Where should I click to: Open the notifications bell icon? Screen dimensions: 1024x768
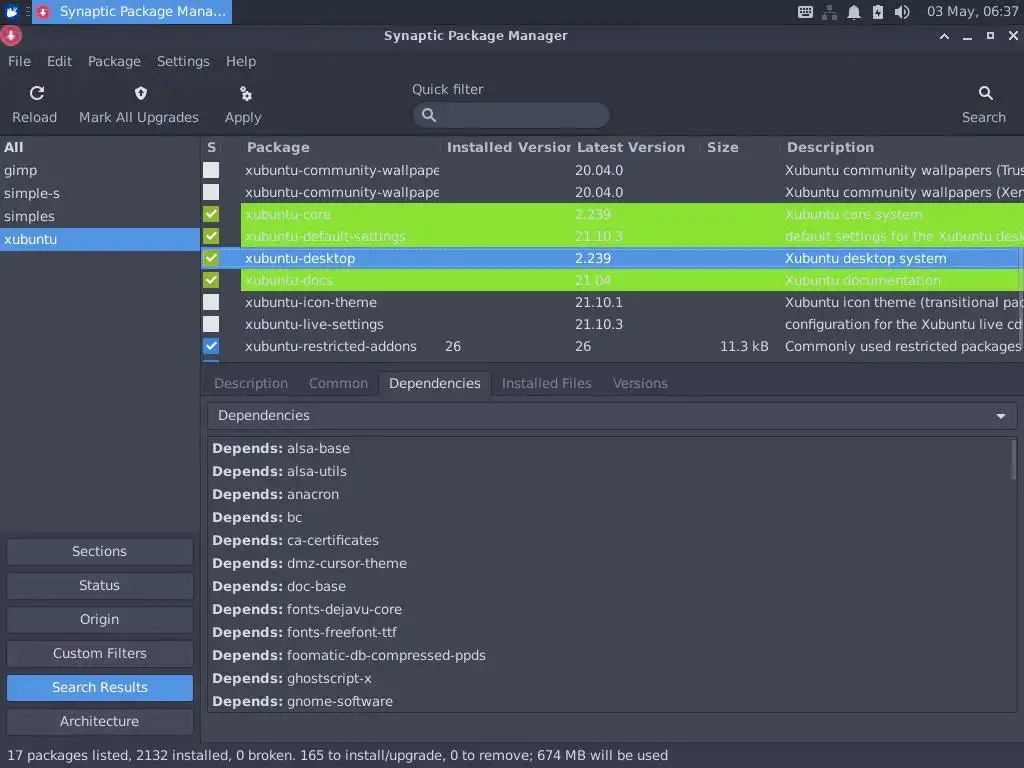854,12
